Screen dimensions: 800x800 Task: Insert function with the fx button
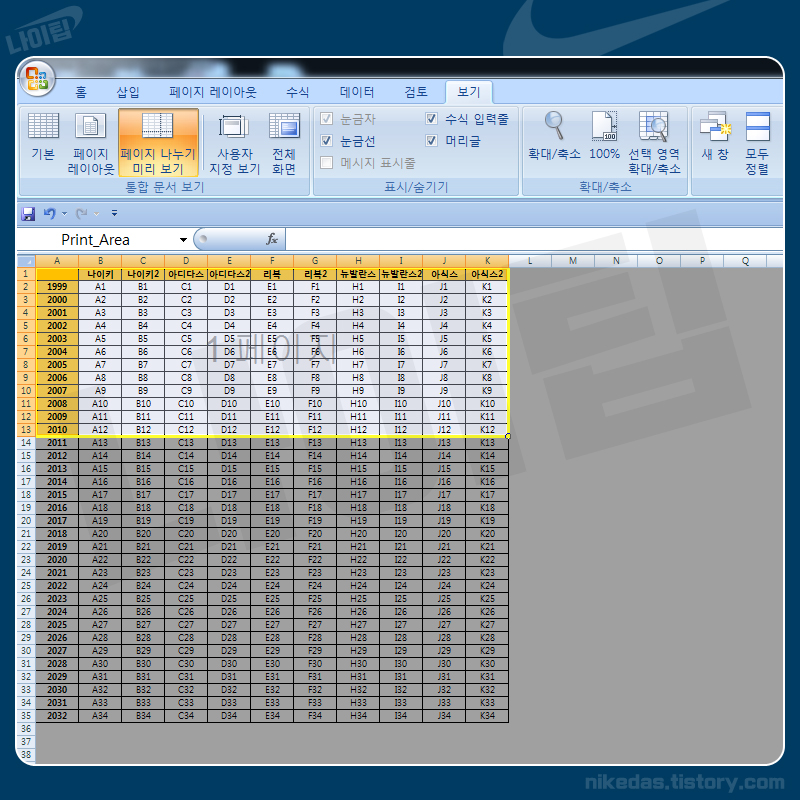click(x=272, y=239)
